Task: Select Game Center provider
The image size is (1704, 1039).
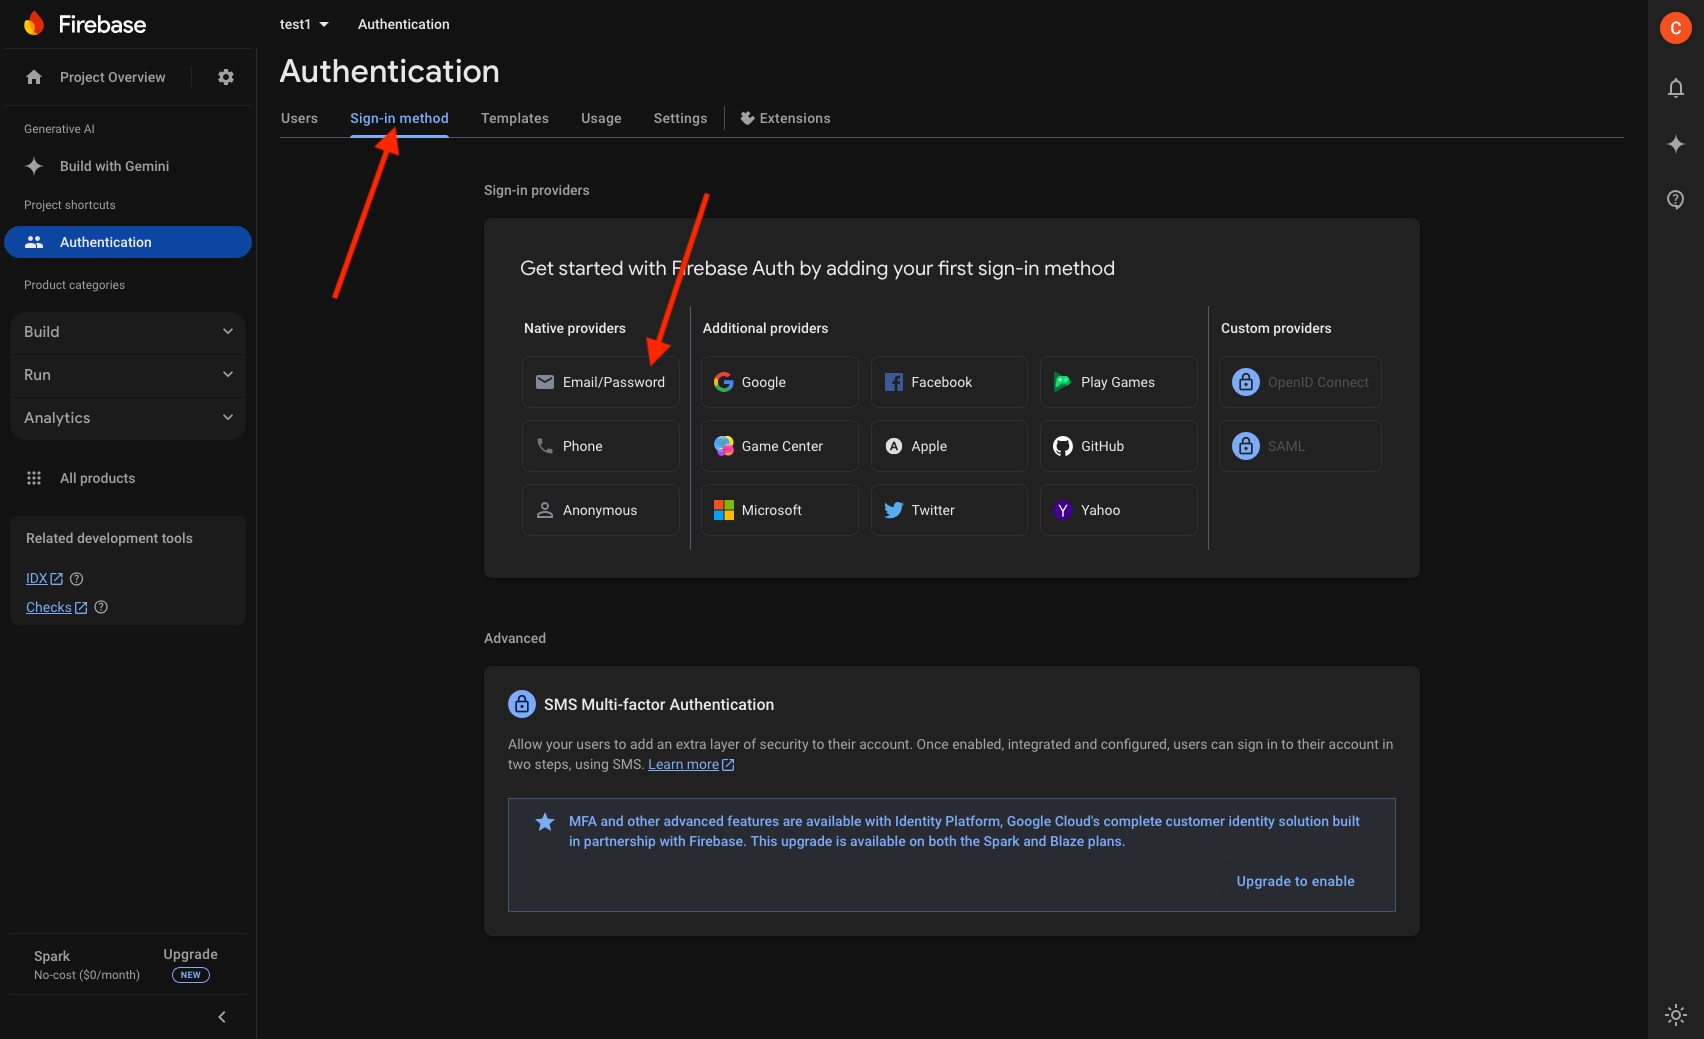Action: (x=780, y=446)
